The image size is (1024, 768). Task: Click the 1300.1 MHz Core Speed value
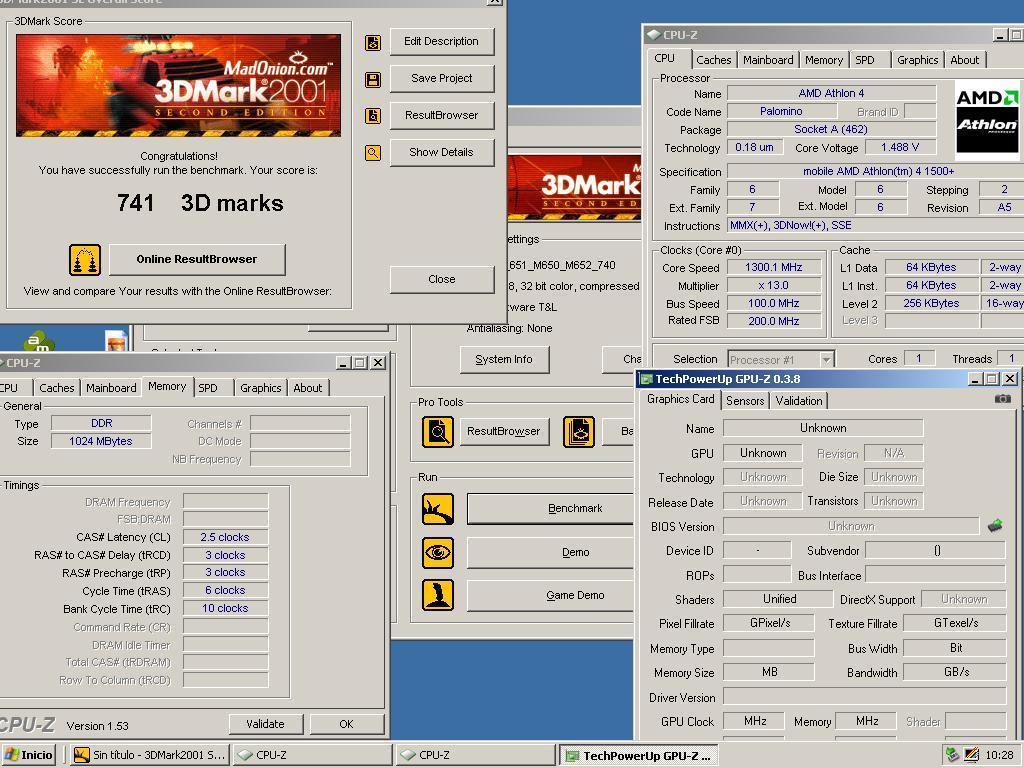pyautogui.click(x=773, y=268)
